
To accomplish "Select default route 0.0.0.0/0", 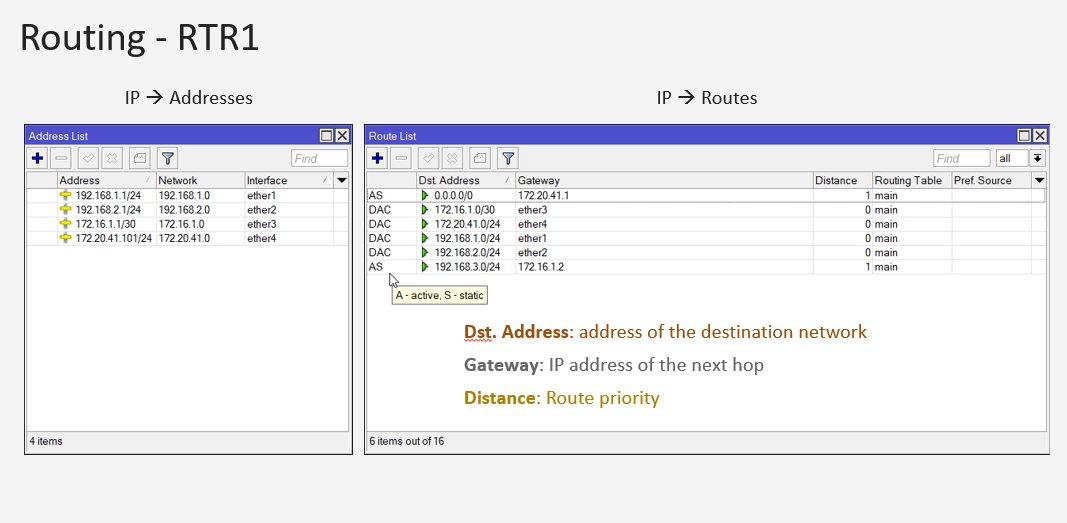I will coord(706,195).
